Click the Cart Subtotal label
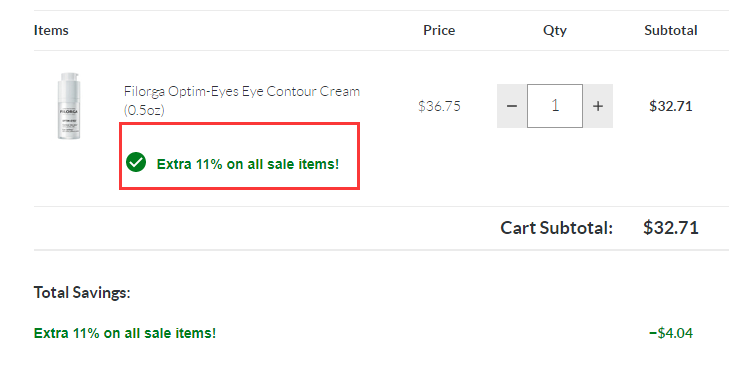729x369 pixels. (557, 228)
